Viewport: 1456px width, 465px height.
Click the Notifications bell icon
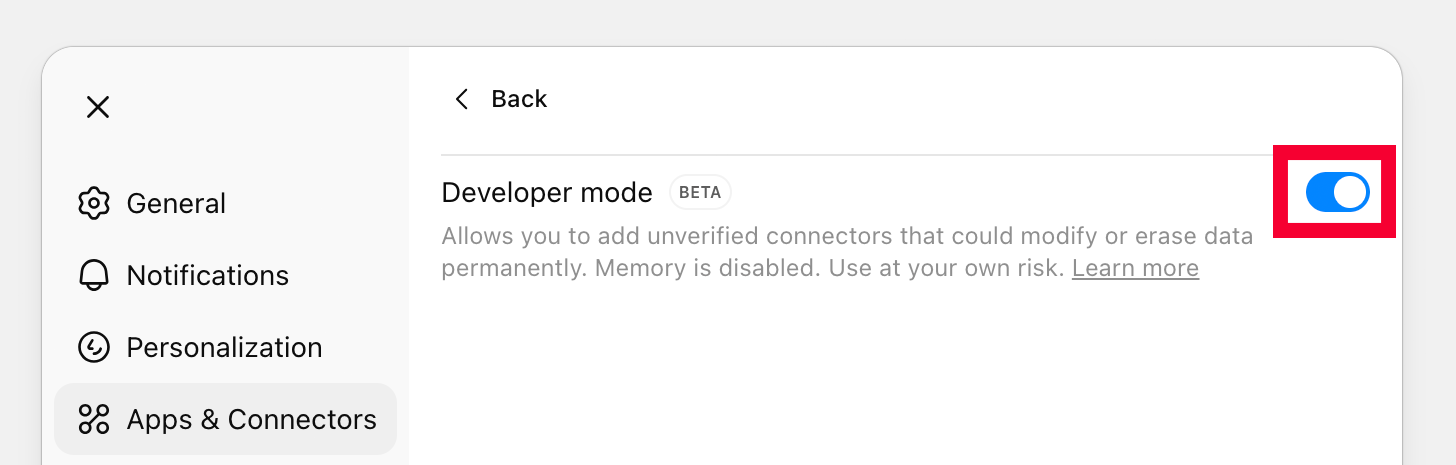(93, 275)
